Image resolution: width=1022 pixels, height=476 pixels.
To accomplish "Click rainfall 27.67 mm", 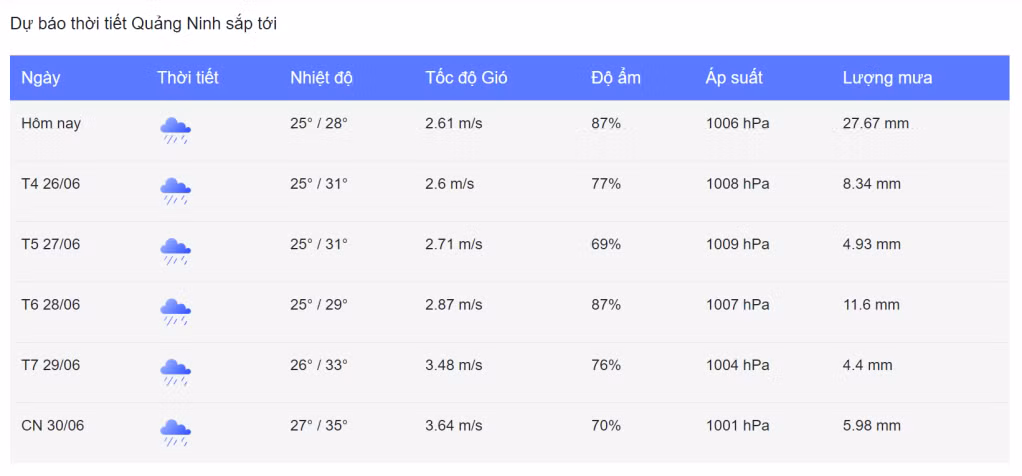I will click(x=876, y=123).
